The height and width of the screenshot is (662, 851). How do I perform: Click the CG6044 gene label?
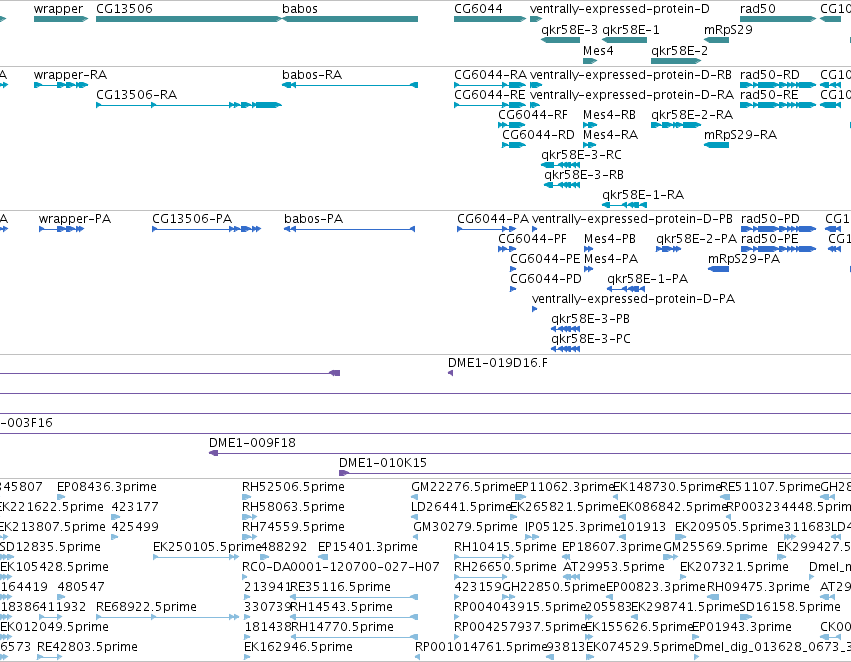(x=478, y=9)
